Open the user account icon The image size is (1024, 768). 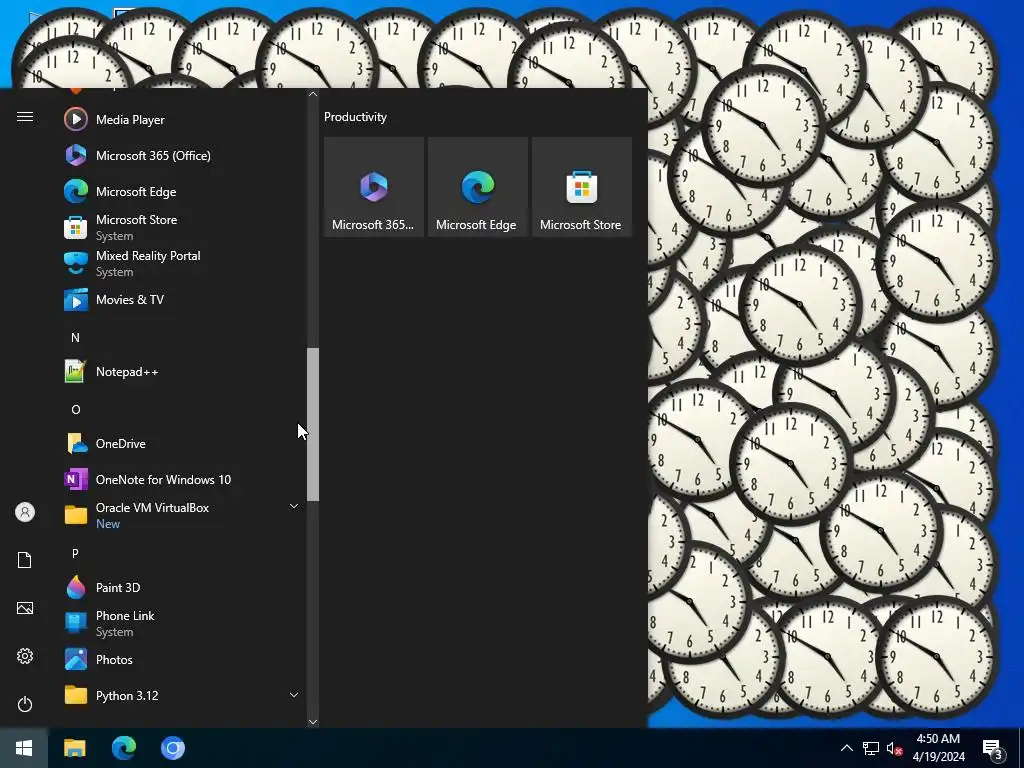click(x=25, y=512)
